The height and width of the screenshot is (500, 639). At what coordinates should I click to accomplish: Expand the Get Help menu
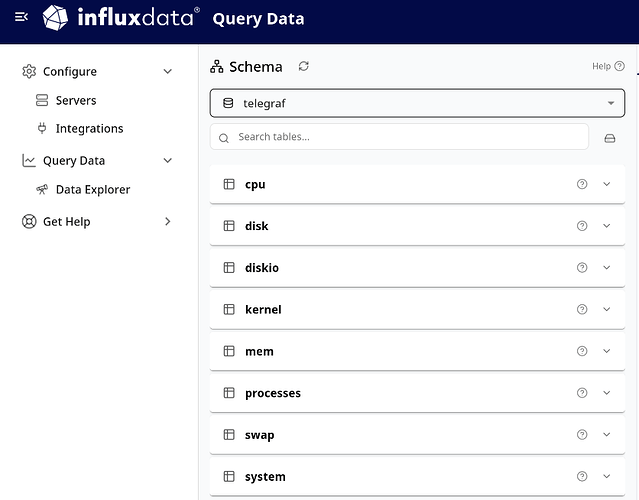167,221
